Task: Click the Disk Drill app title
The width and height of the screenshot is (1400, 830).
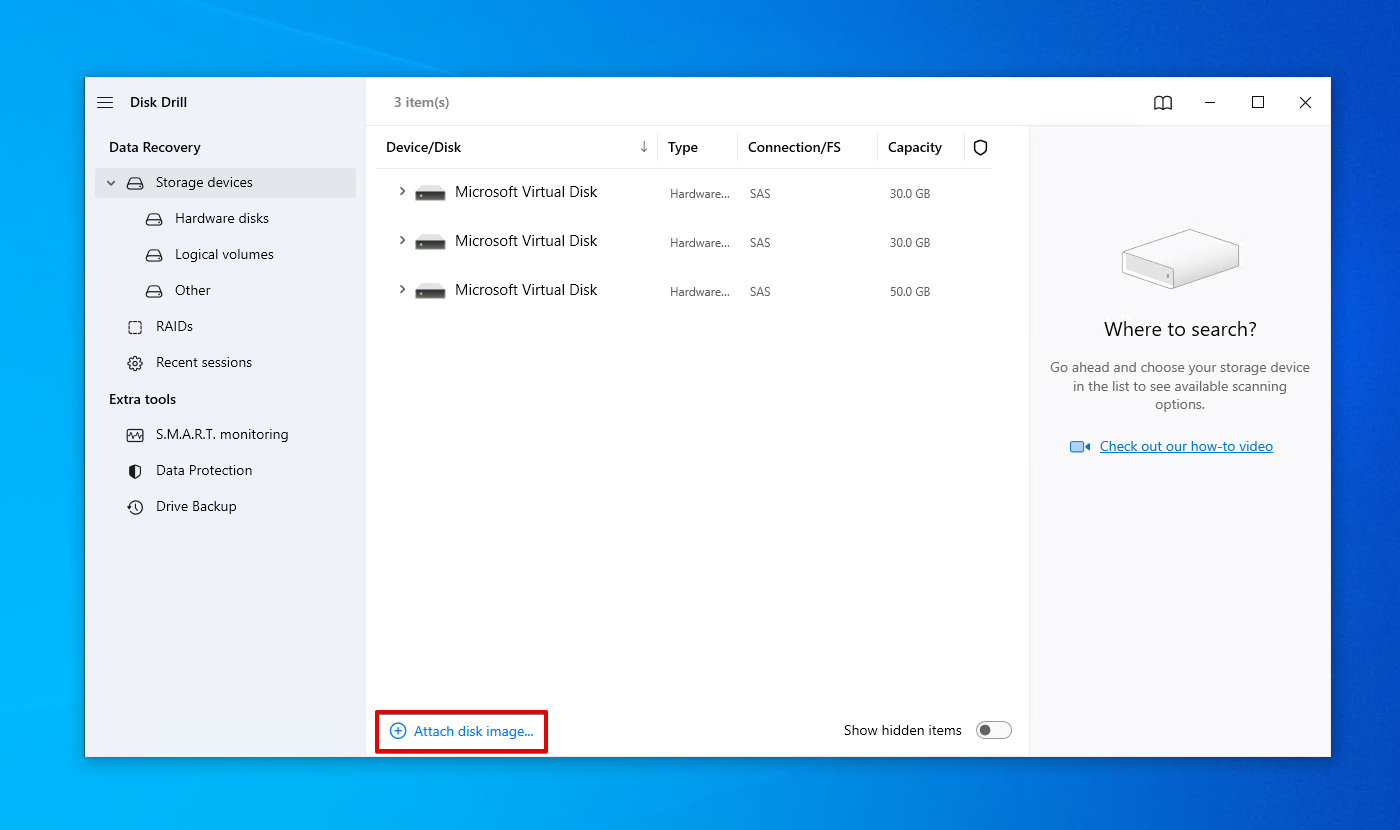Action: 159,102
